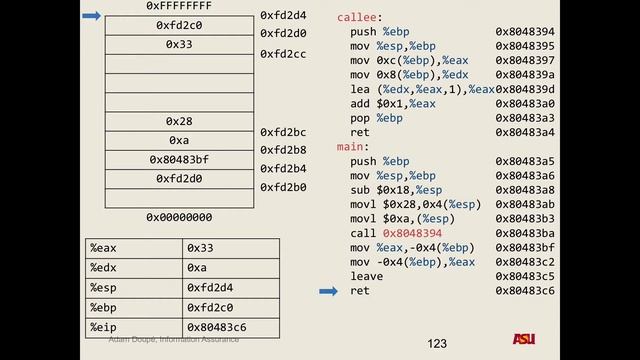The height and width of the screenshot is (360, 640).
Task: Click instruction mov %eax,-0x4(%ebp)
Action: pos(412,248)
